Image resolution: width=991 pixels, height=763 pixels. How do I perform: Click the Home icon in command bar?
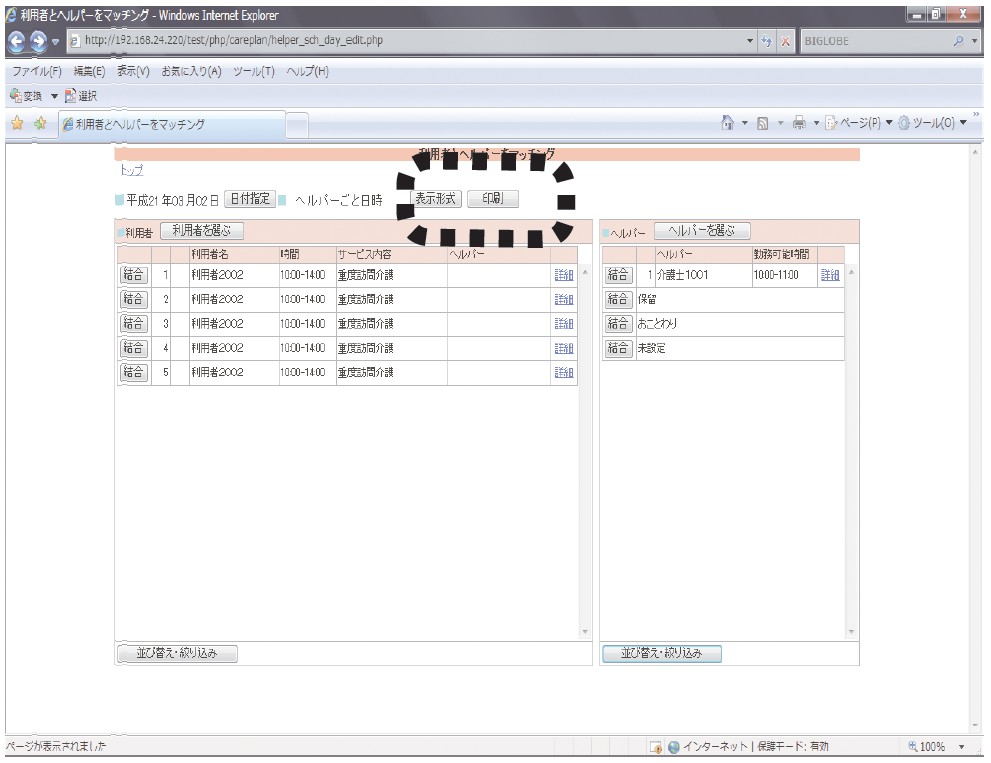(x=727, y=123)
